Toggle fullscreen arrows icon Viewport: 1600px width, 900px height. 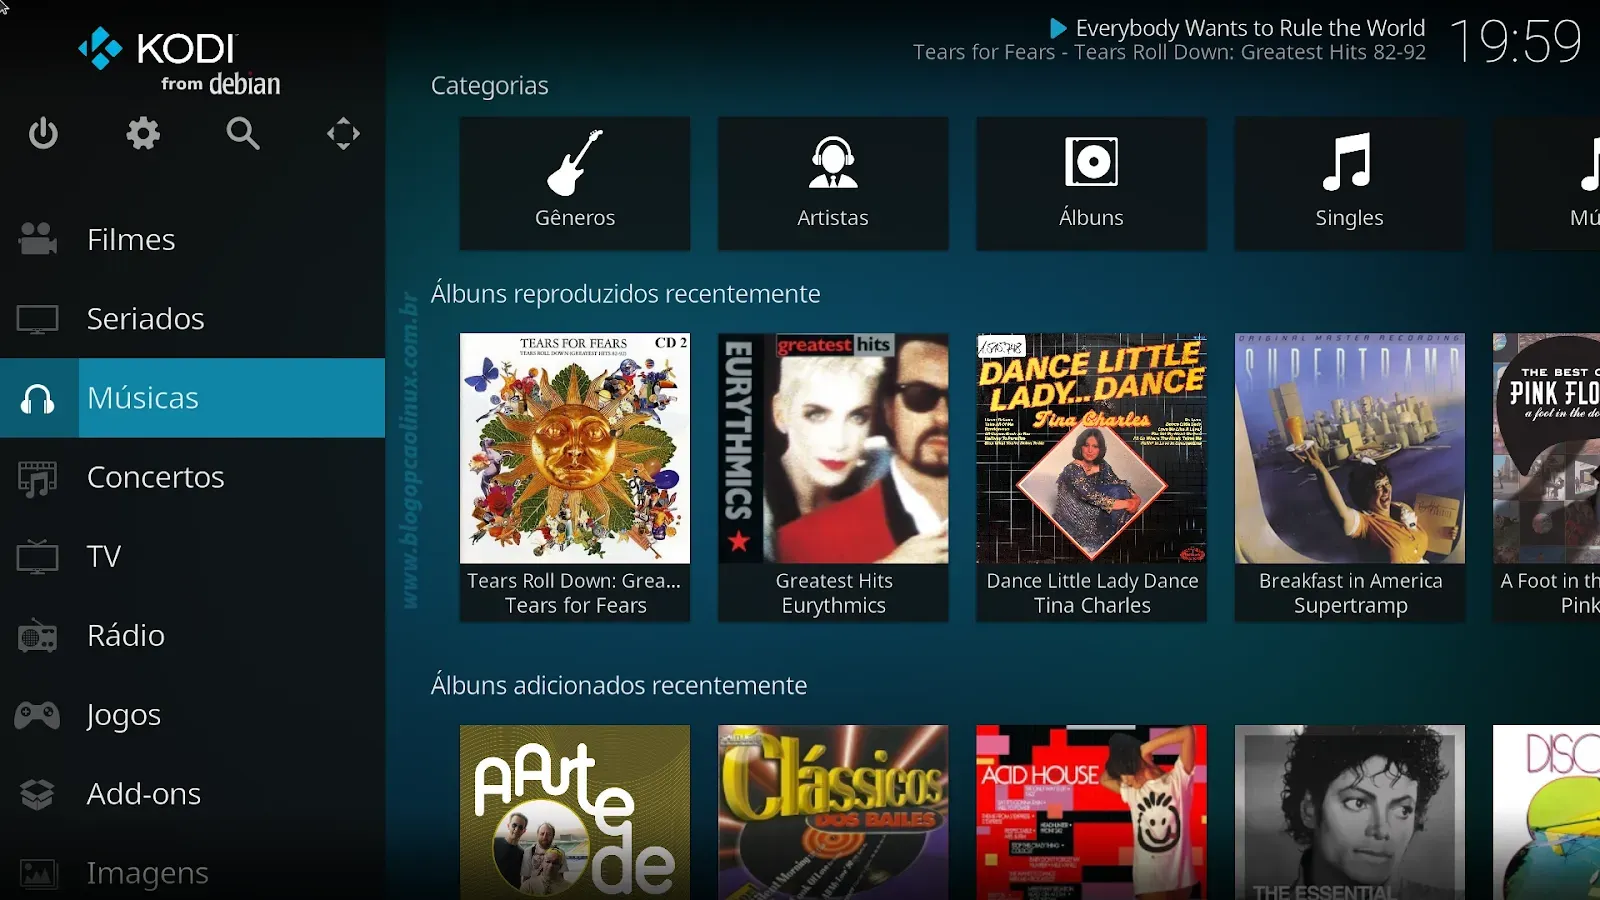343,133
